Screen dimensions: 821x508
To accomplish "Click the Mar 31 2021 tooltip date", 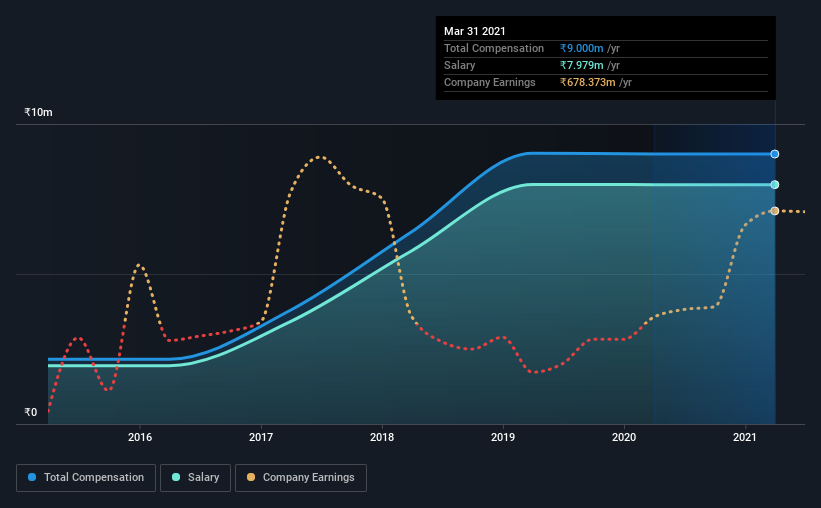I will [x=474, y=31].
